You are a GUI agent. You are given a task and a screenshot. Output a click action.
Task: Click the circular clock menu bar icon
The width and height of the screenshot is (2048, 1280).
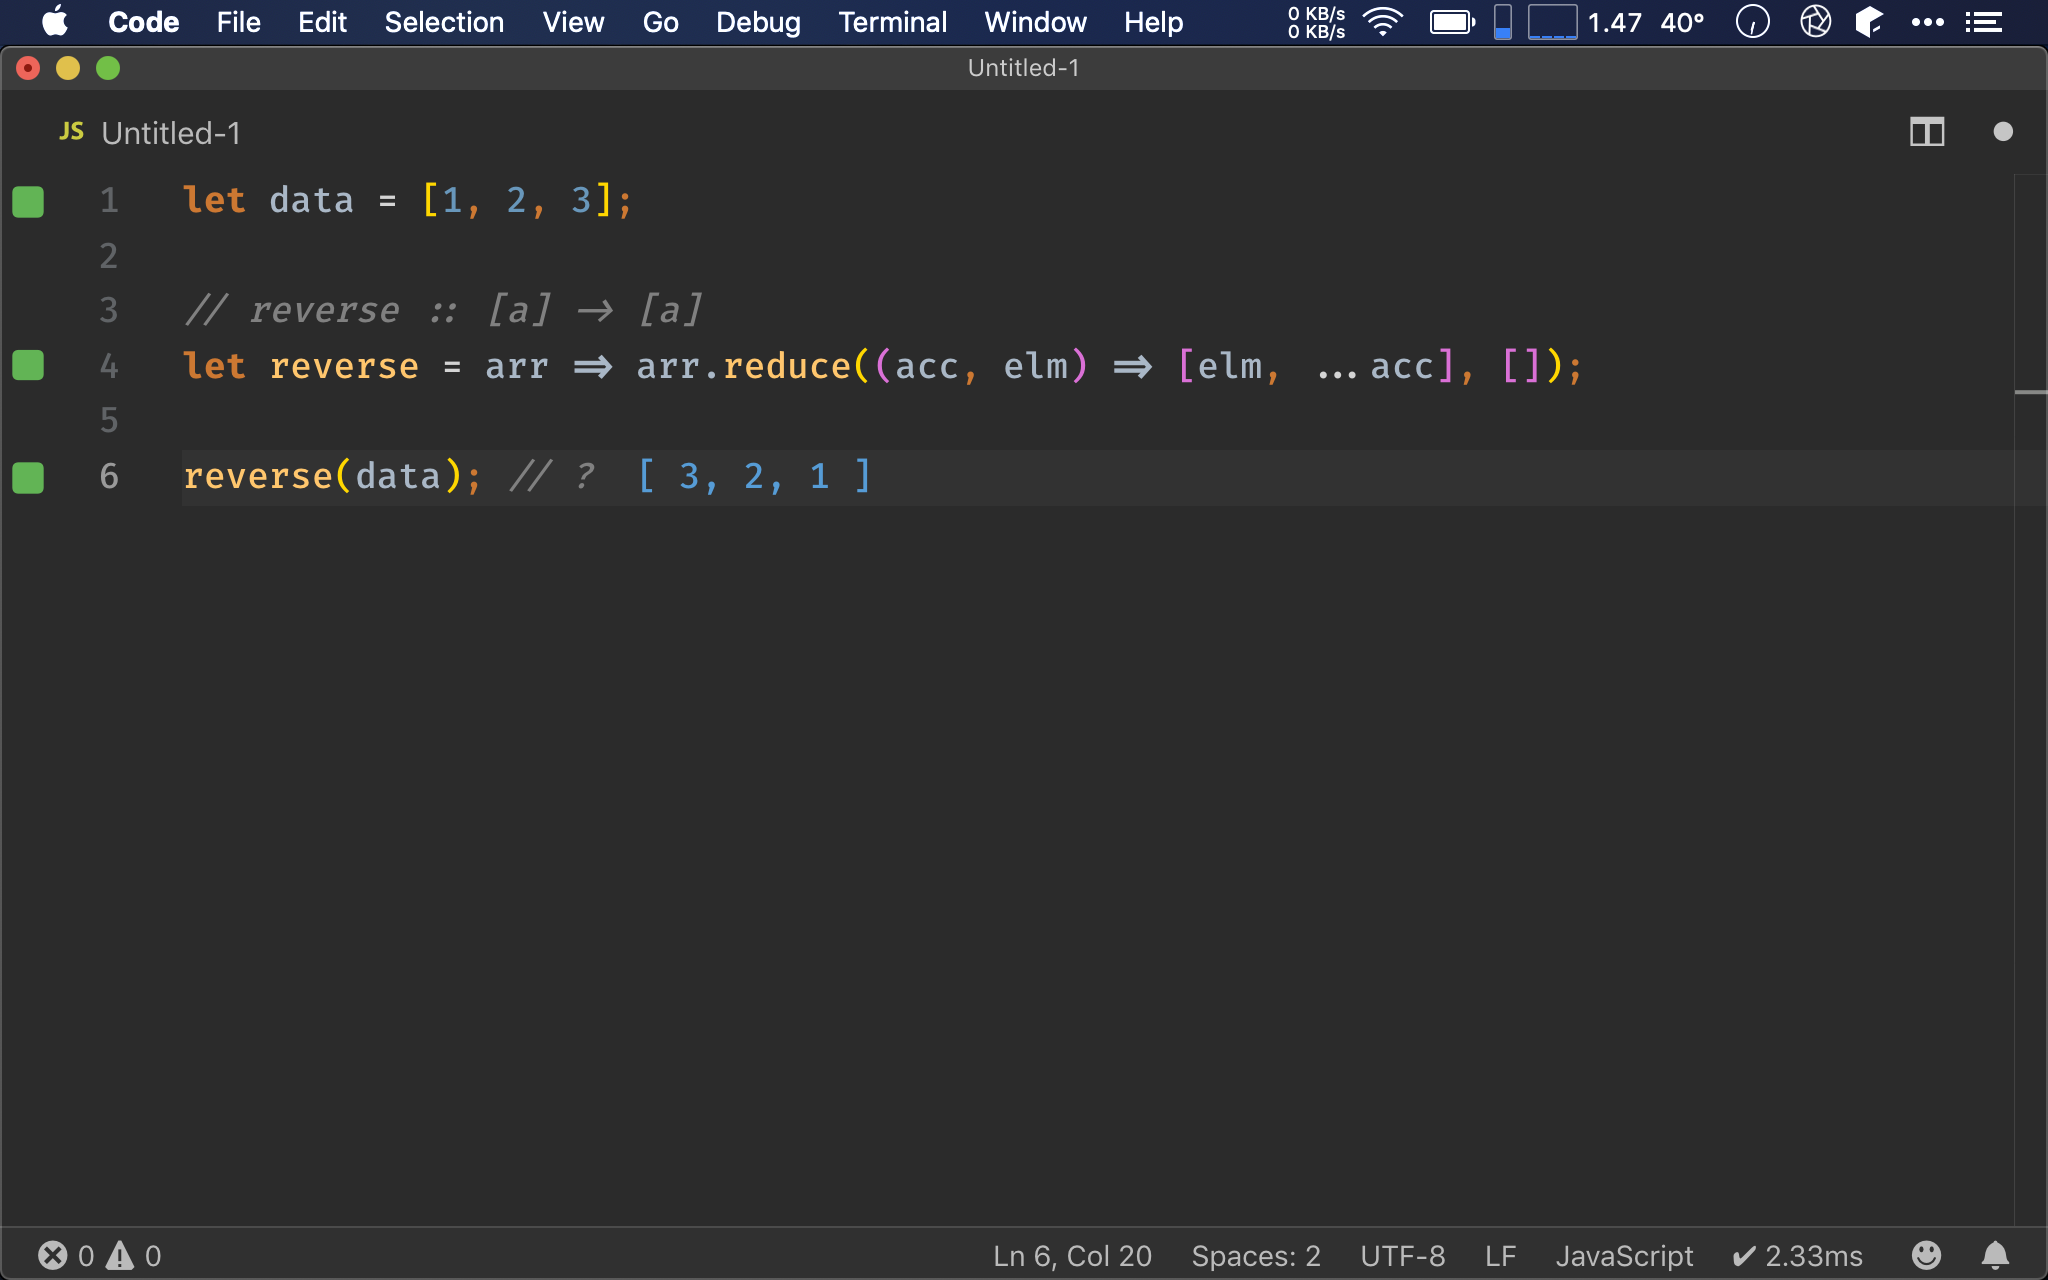click(1752, 22)
